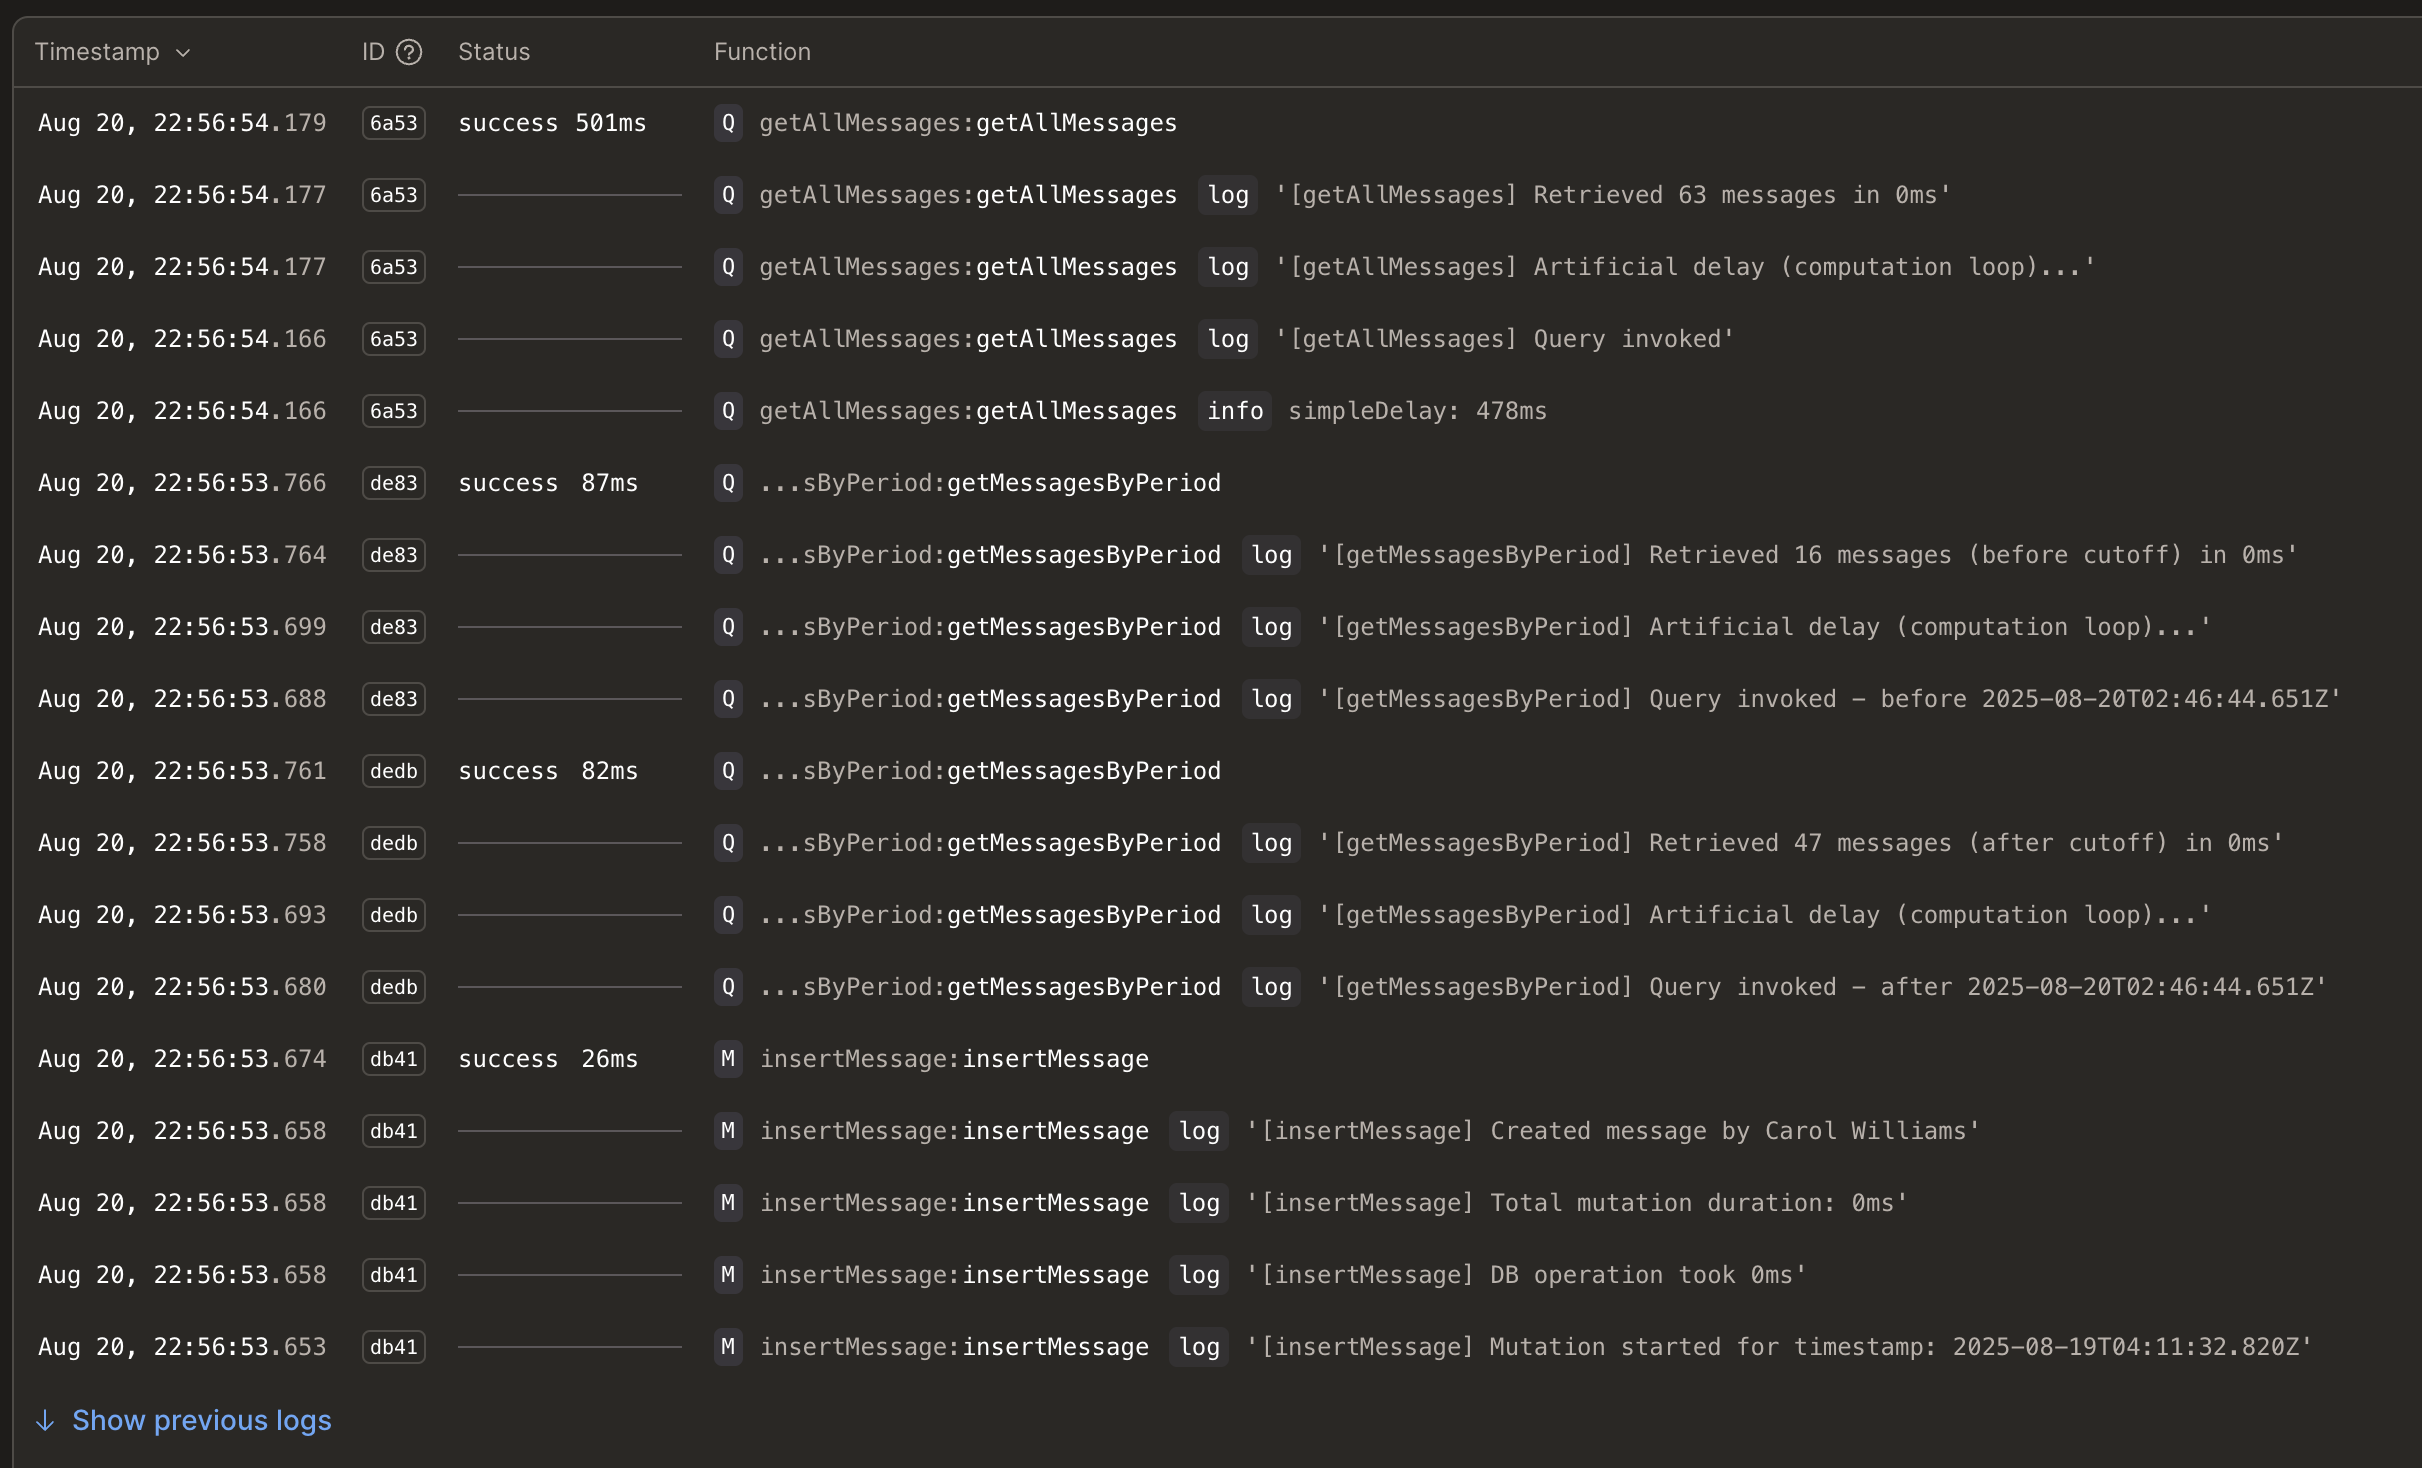2422x1468 pixels.
Task: Click timestamp Aug 20, 22:56:53.674
Action: (x=182, y=1059)
